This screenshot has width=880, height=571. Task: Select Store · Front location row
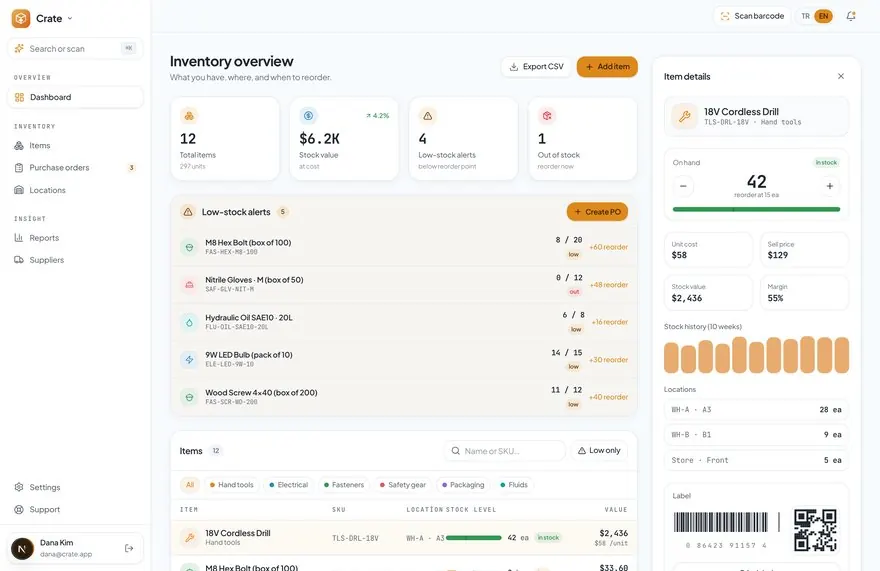[756, 460]
